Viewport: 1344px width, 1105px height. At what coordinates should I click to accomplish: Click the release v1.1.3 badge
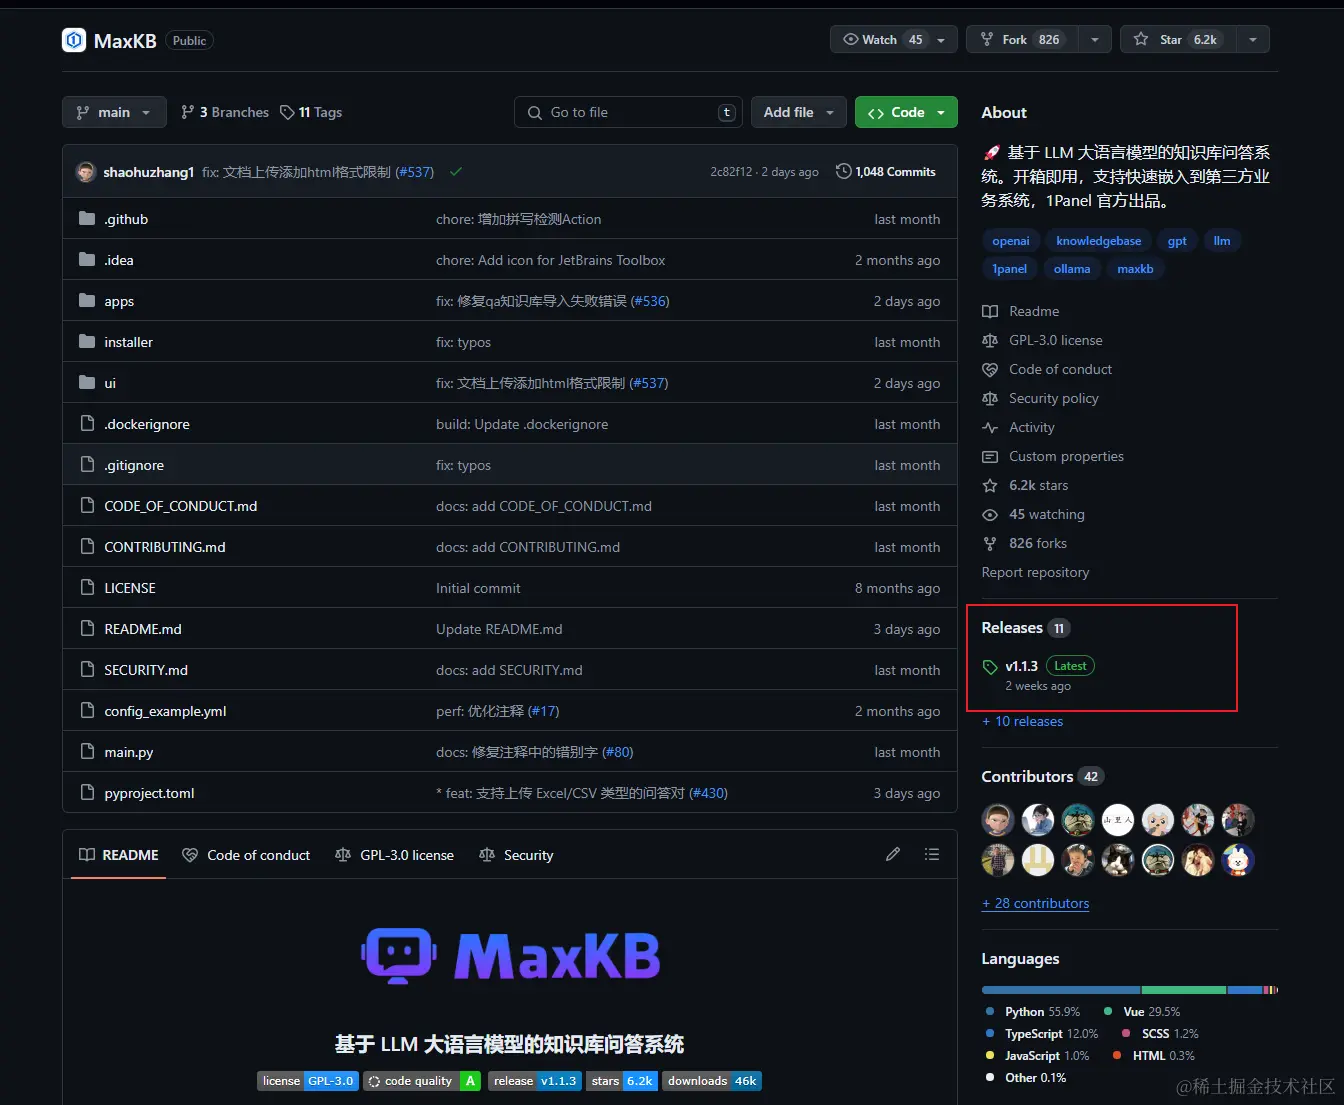(535, 1081)
